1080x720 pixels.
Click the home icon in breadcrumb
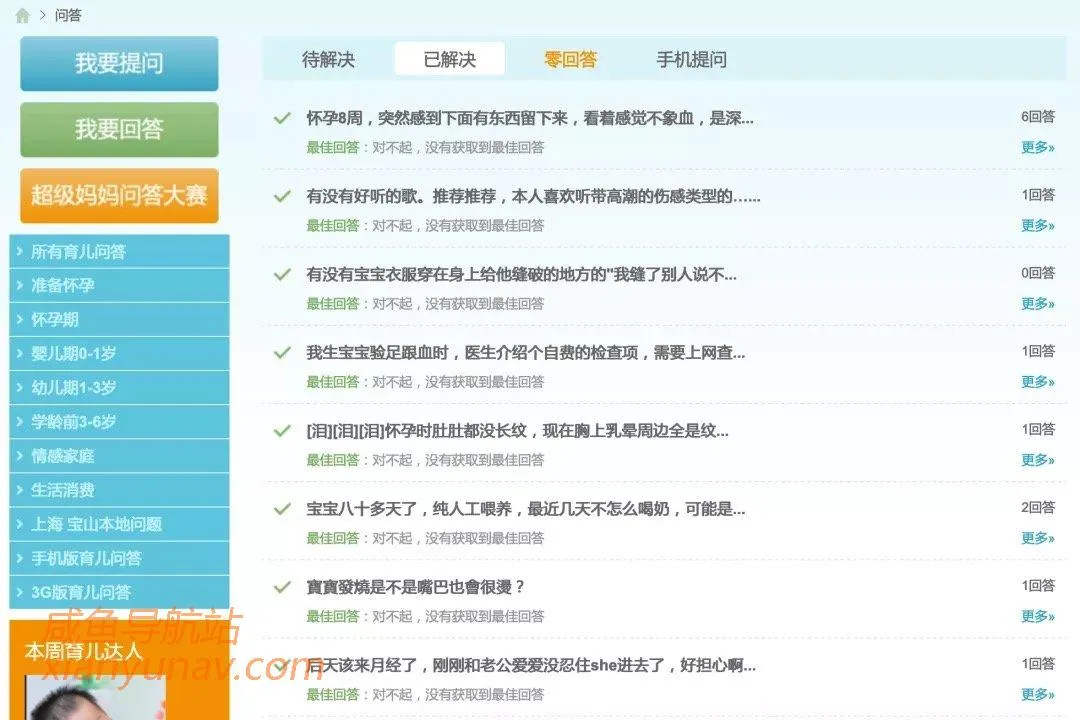(x=22, y=15)
